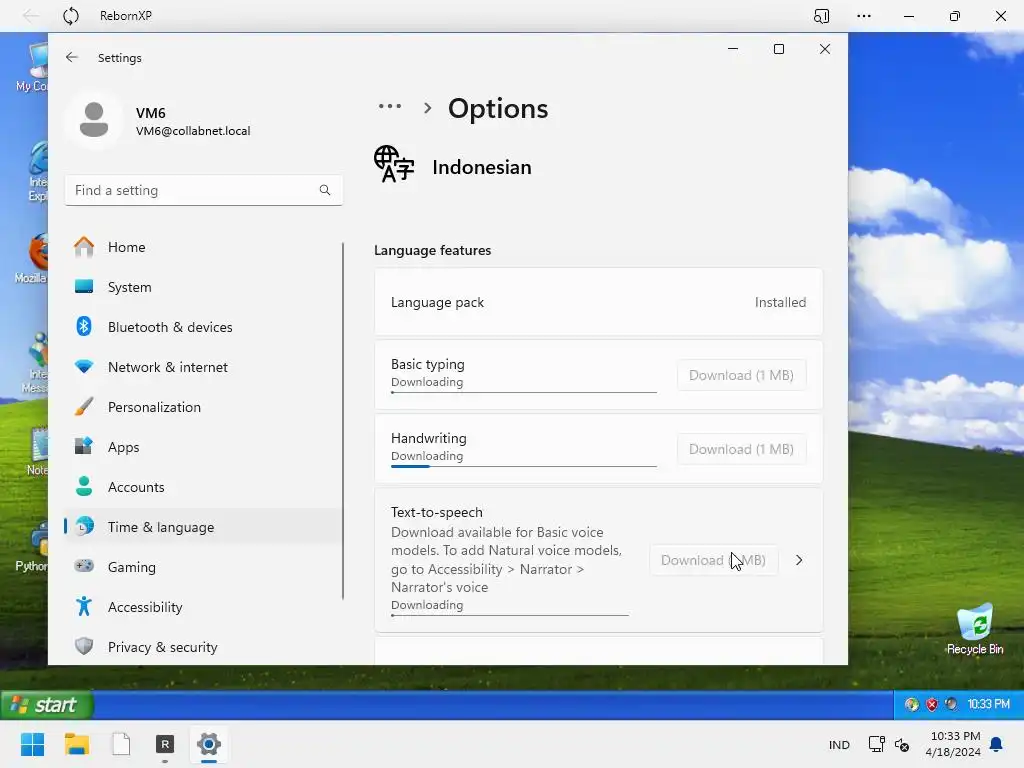Open Accessibility settings

(x=202, y=607)
